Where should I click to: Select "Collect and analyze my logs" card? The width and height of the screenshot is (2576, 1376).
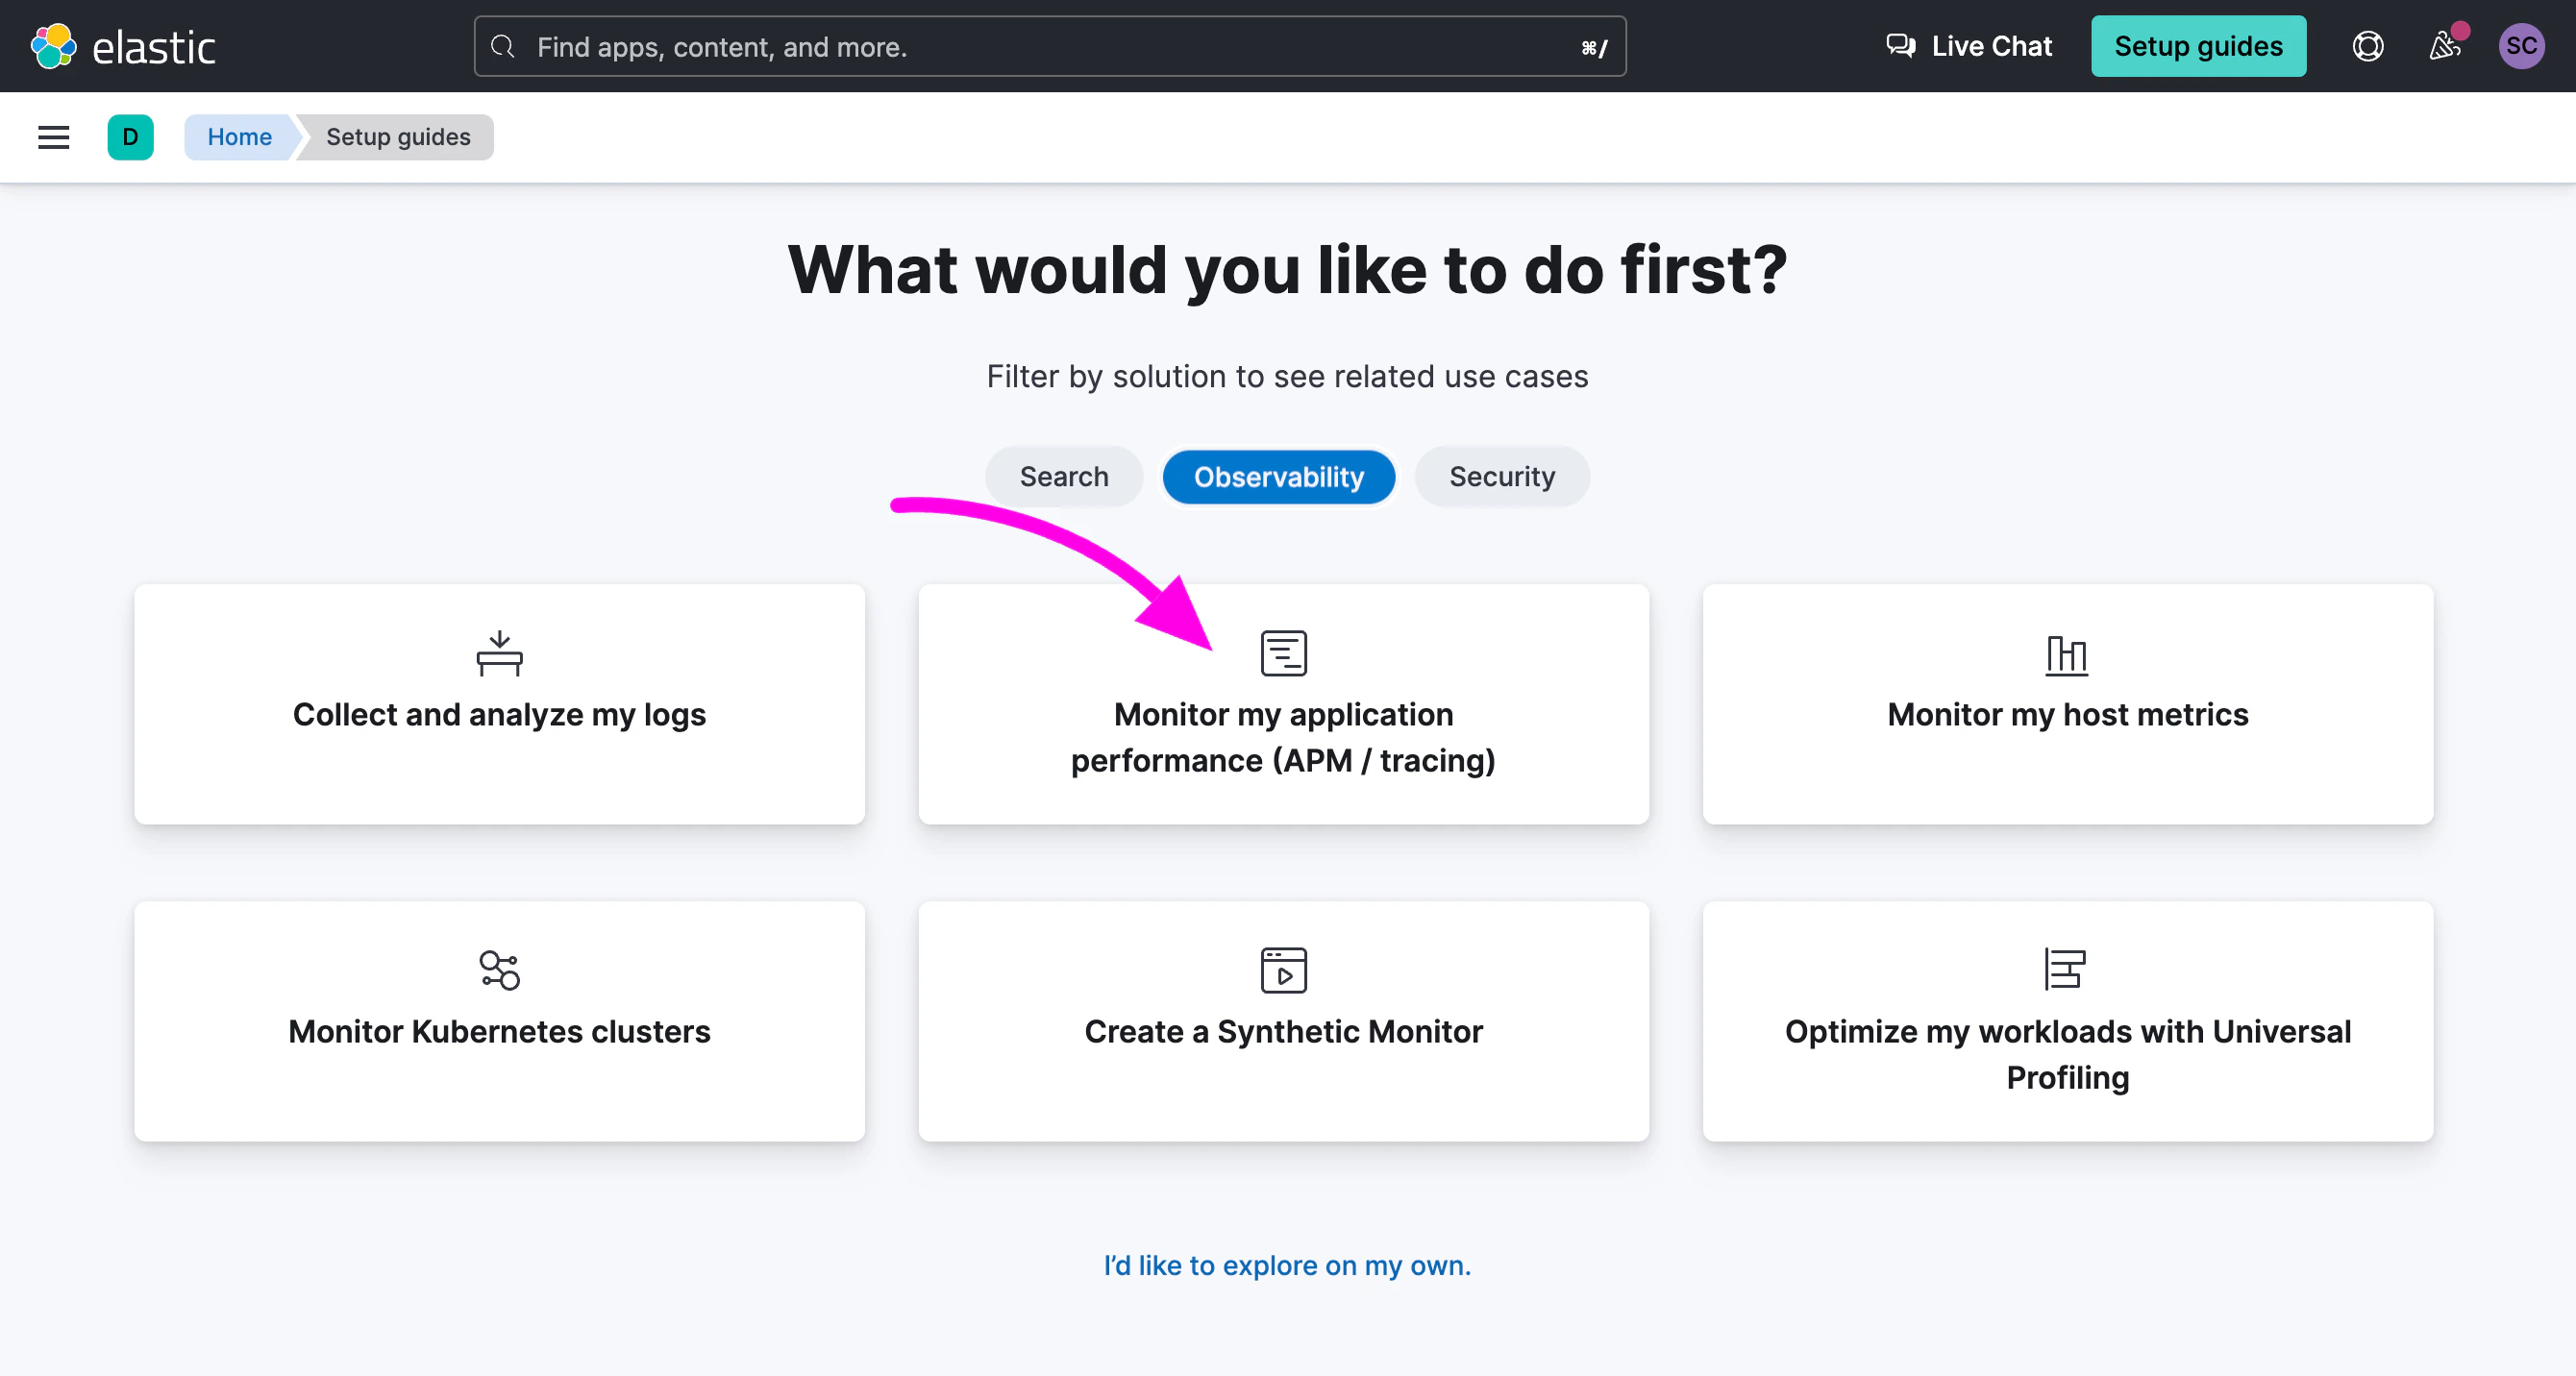point(499,705)
